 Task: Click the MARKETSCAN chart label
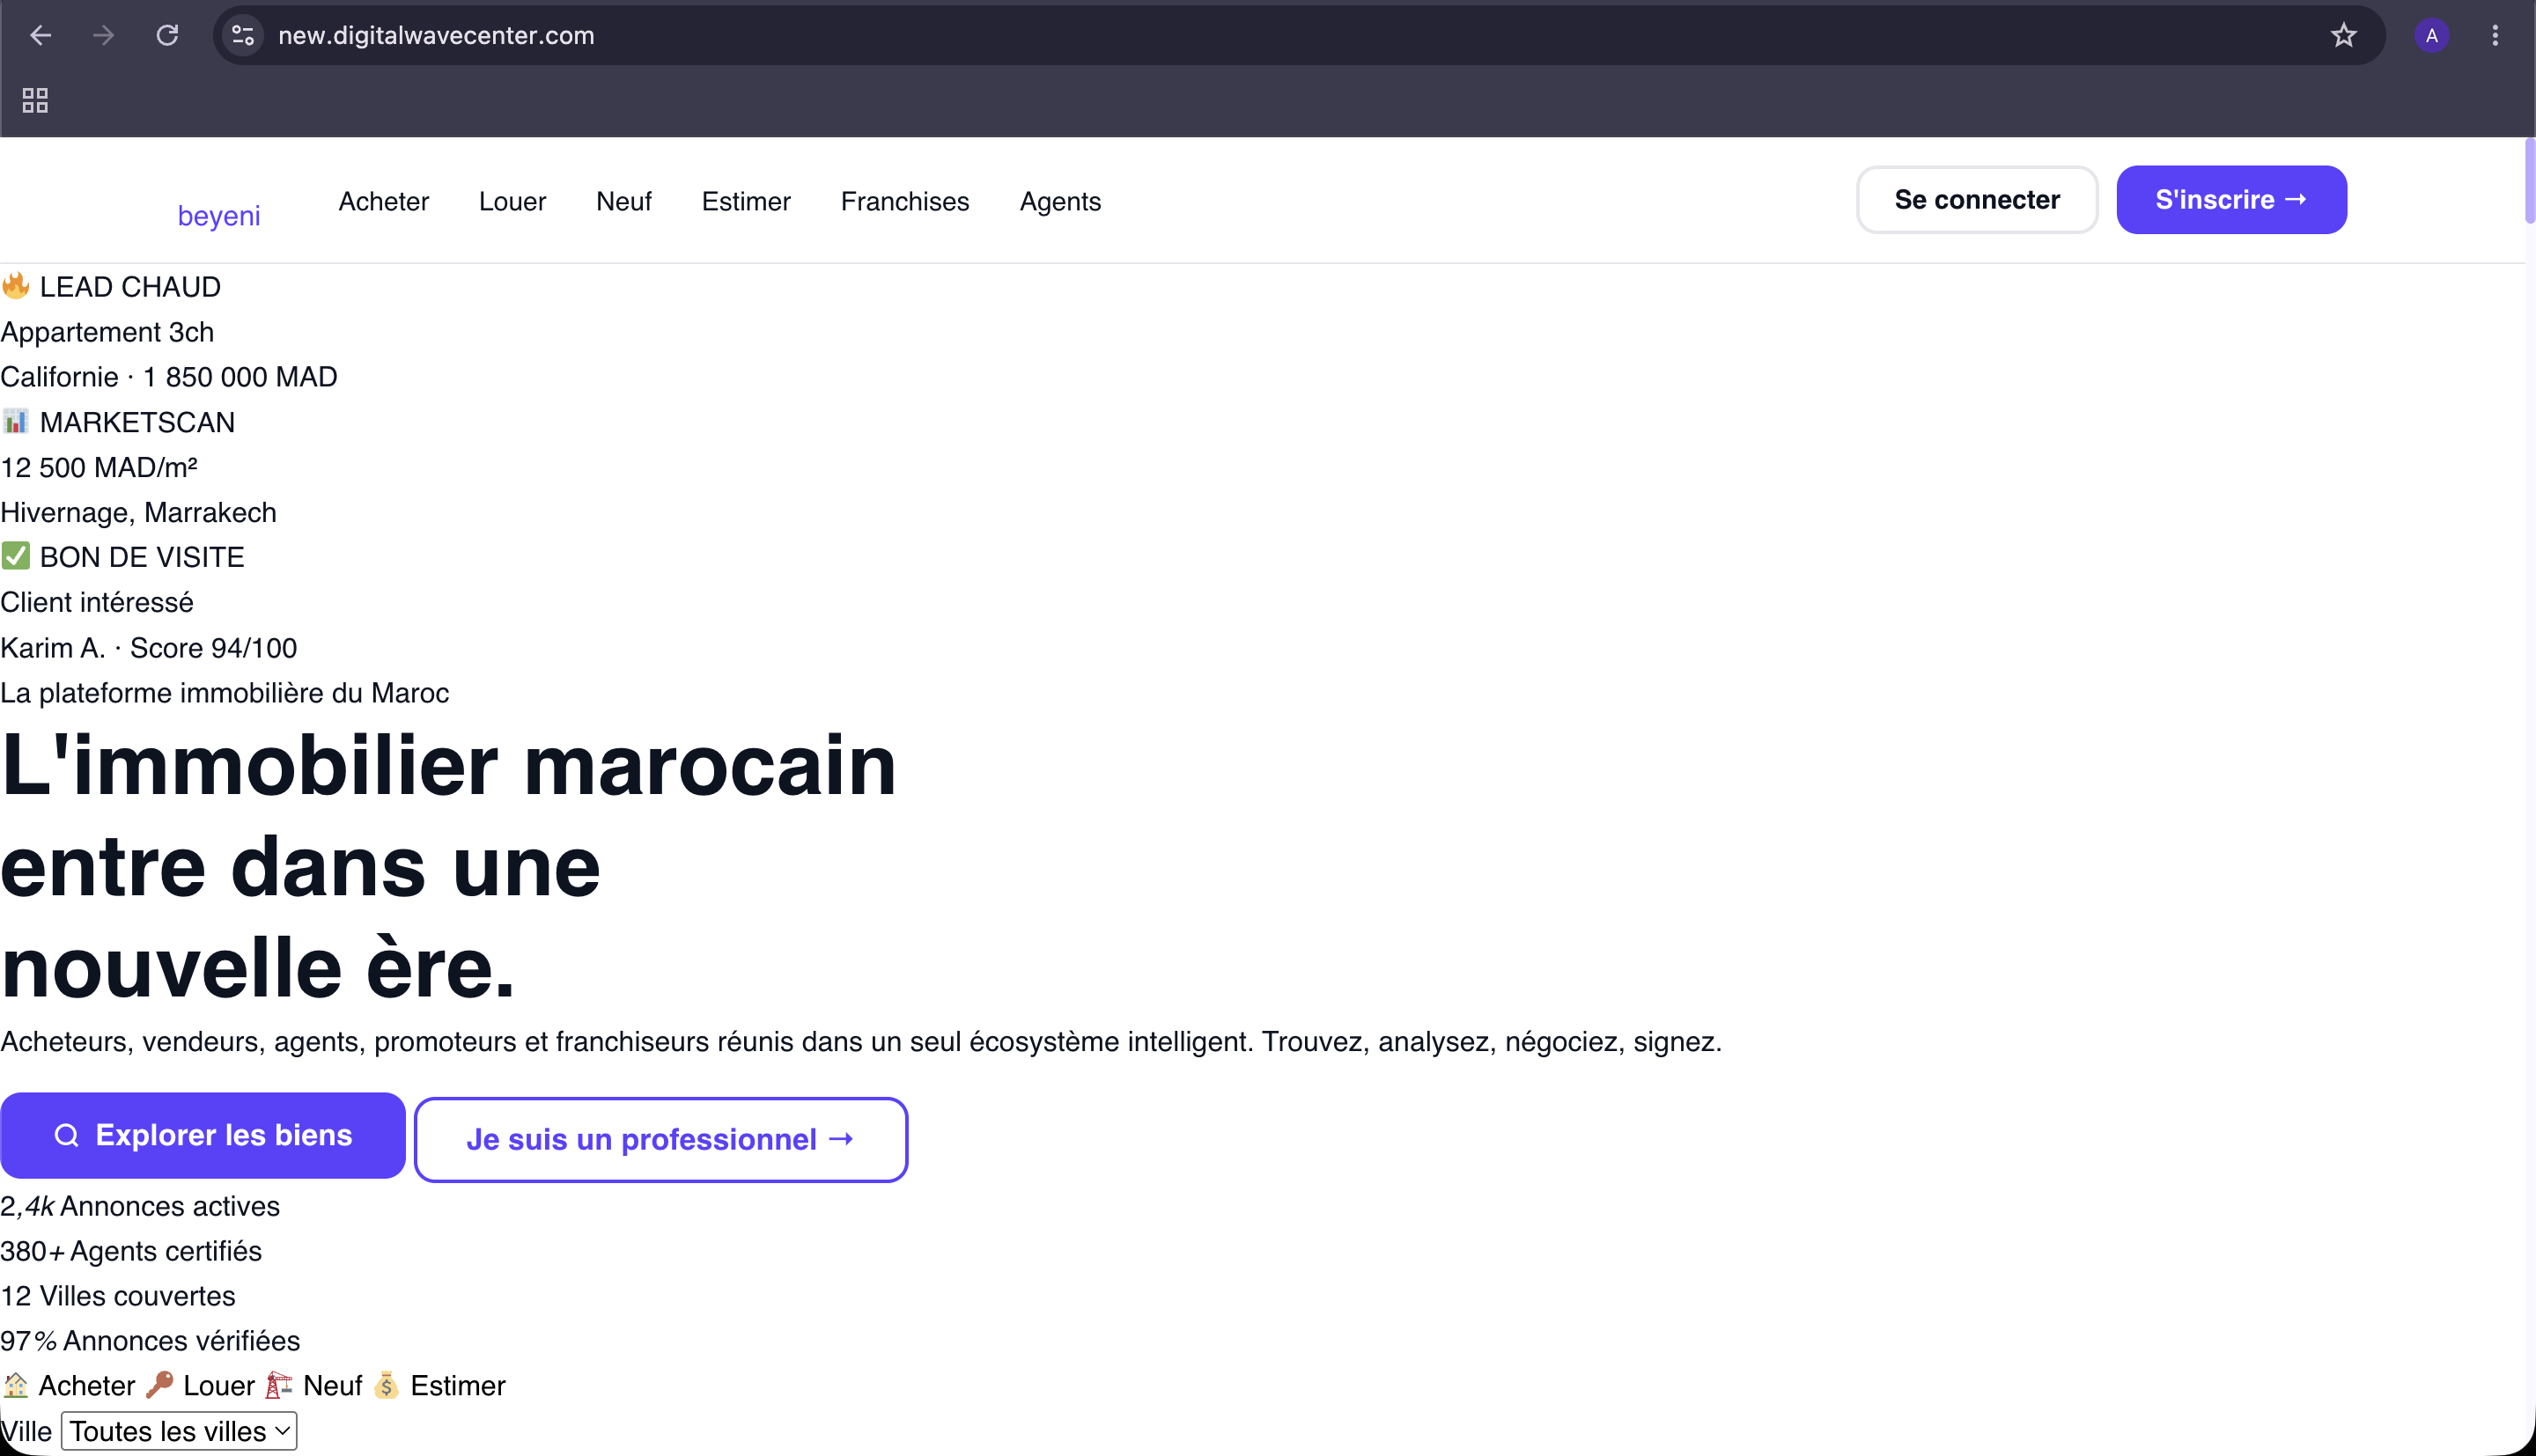[x=118, y=422]
